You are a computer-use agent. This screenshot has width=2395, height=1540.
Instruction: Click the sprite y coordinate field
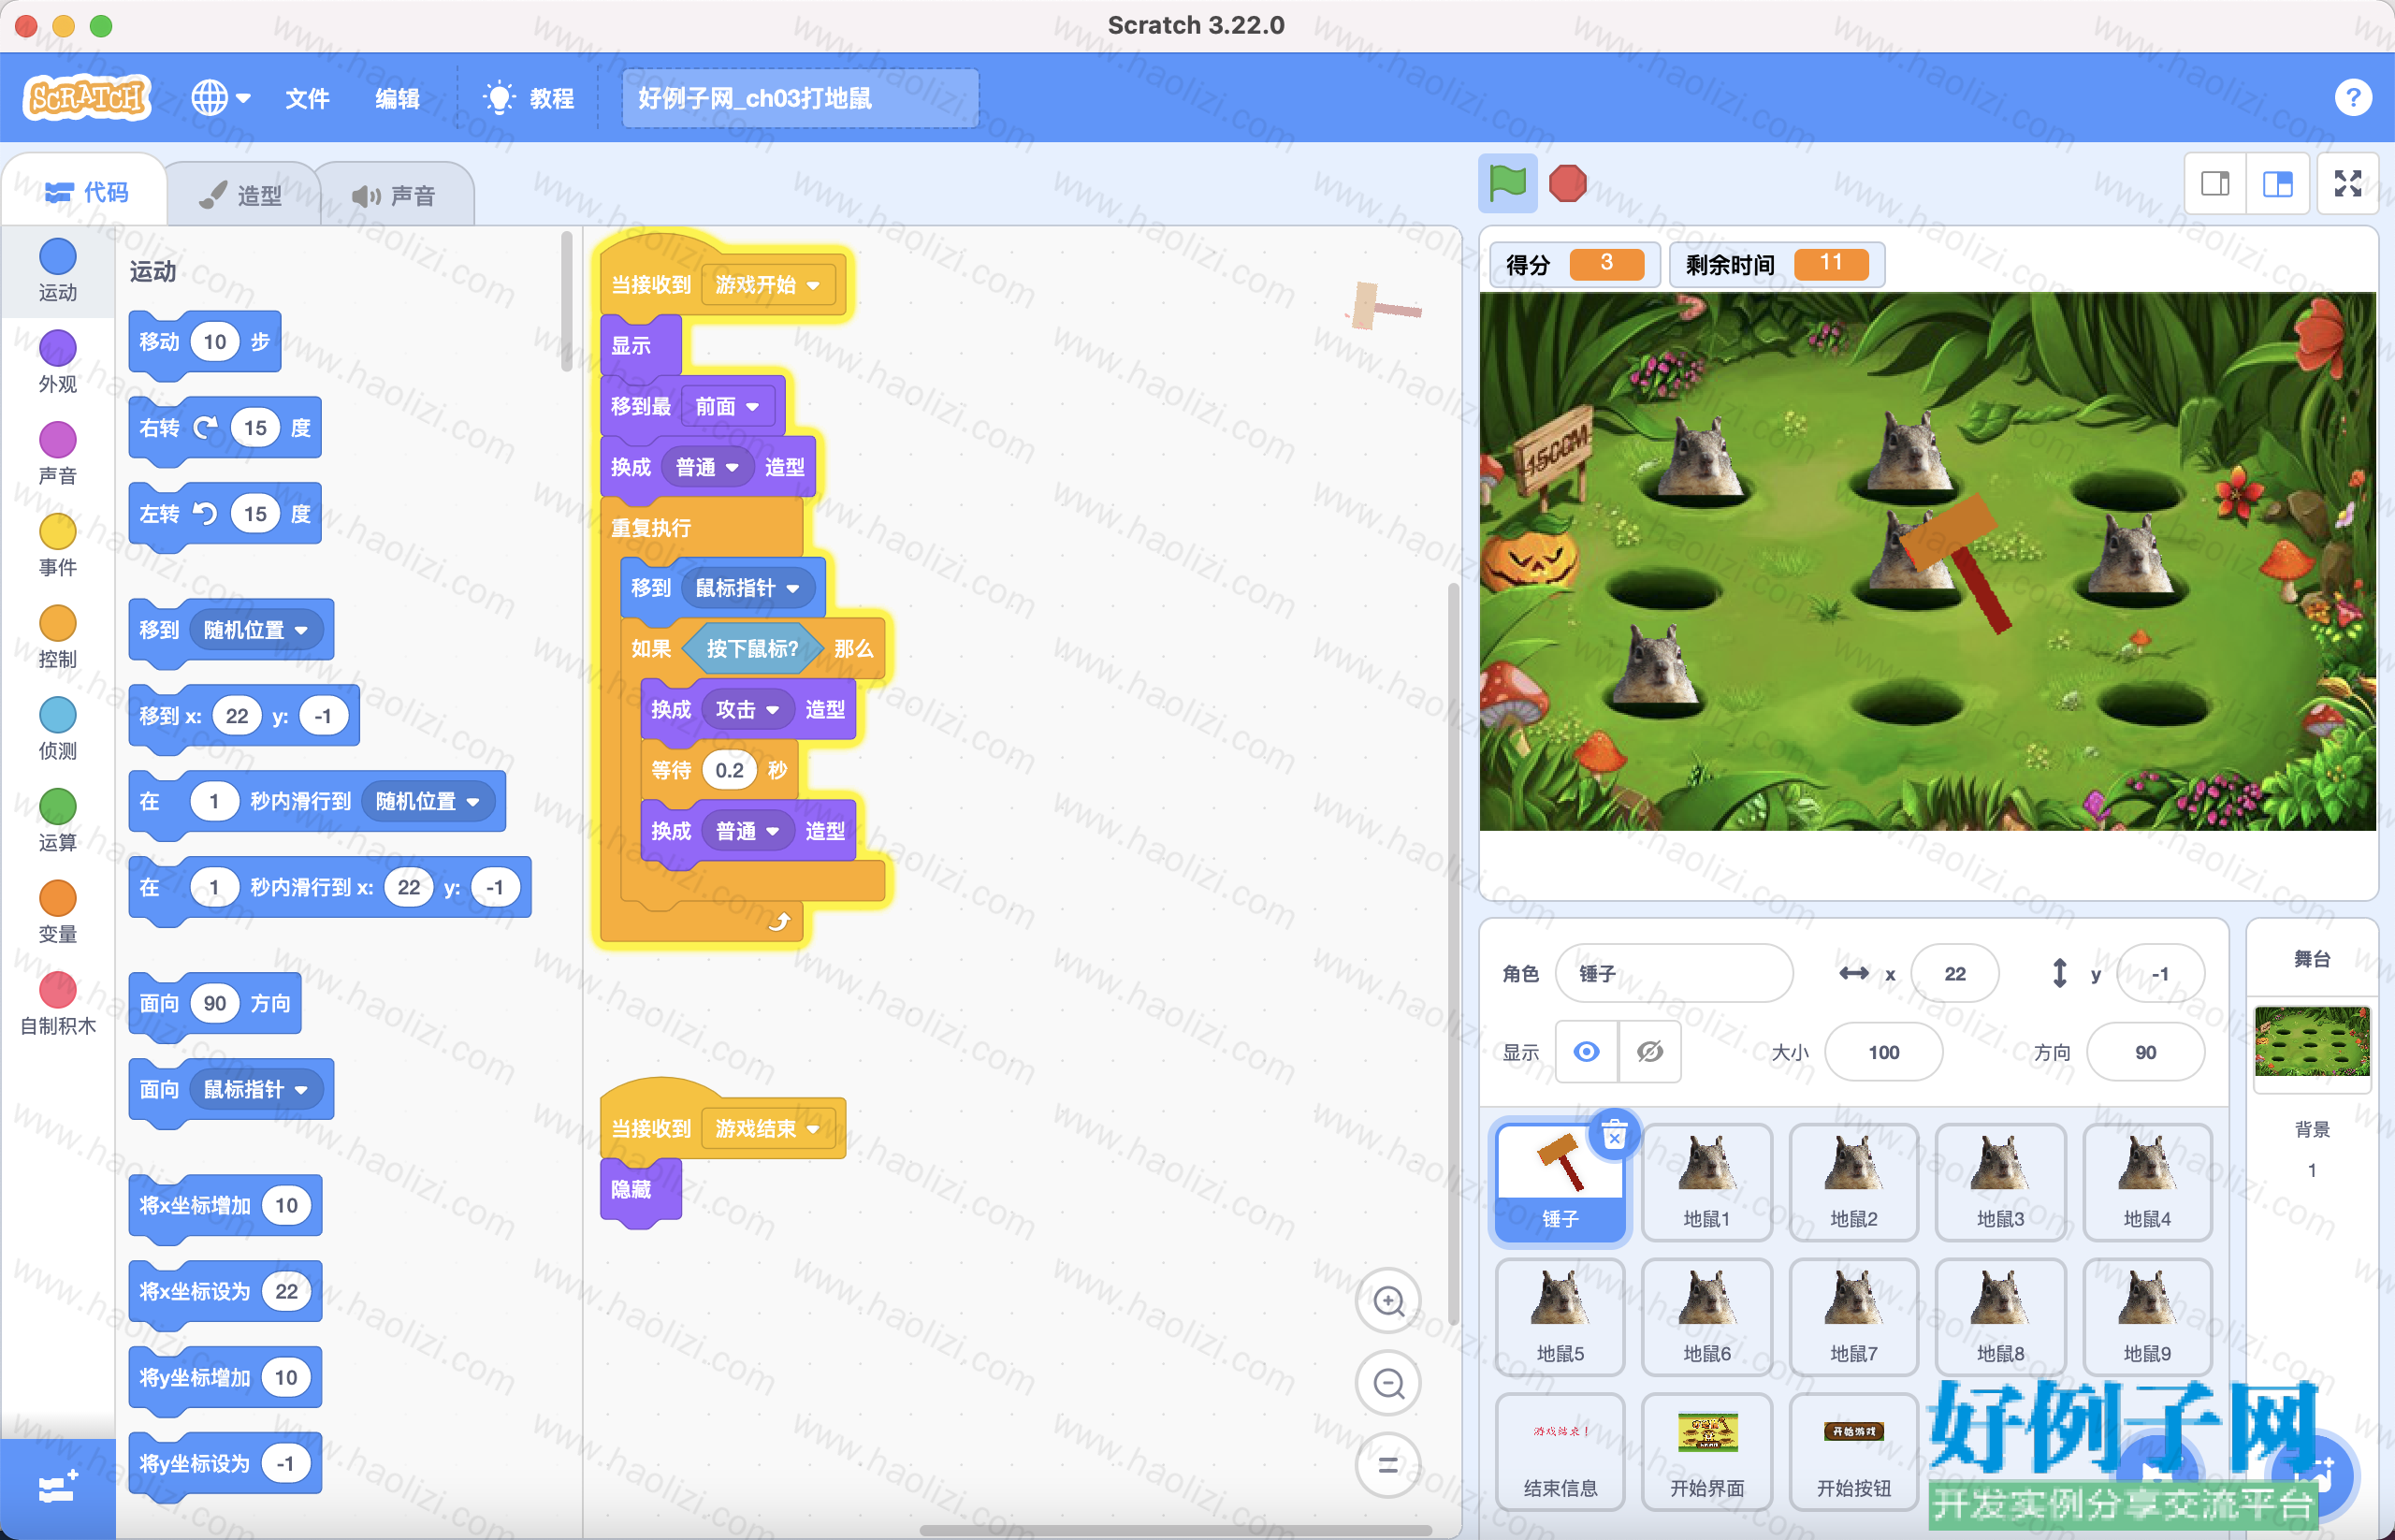click(x=2160, y=973)
